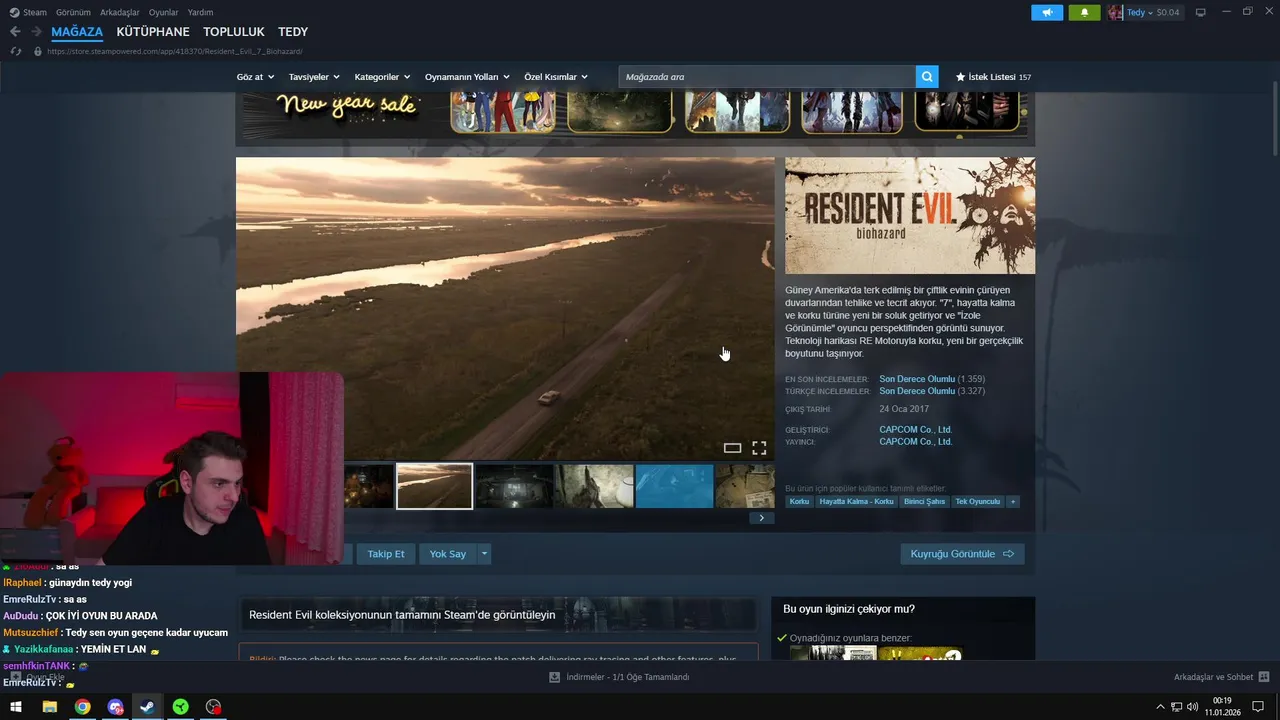Open the developer CAPCOM Co., Ltd. link
This screenshot has width=1280, height=720.
(x=915, y=430)
